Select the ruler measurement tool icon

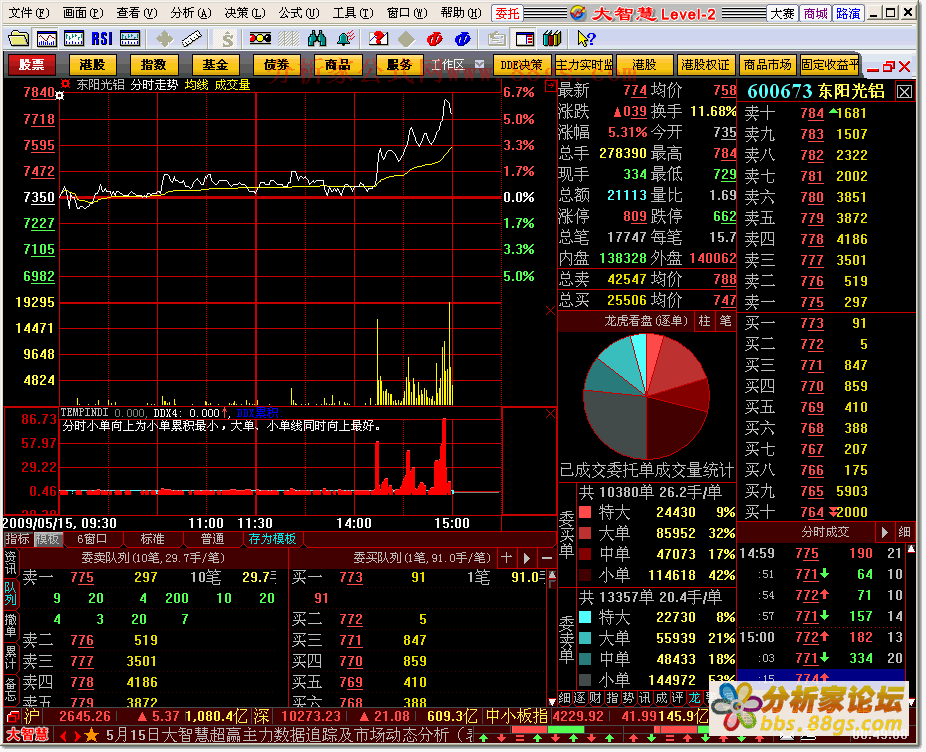tap(191, 39)
